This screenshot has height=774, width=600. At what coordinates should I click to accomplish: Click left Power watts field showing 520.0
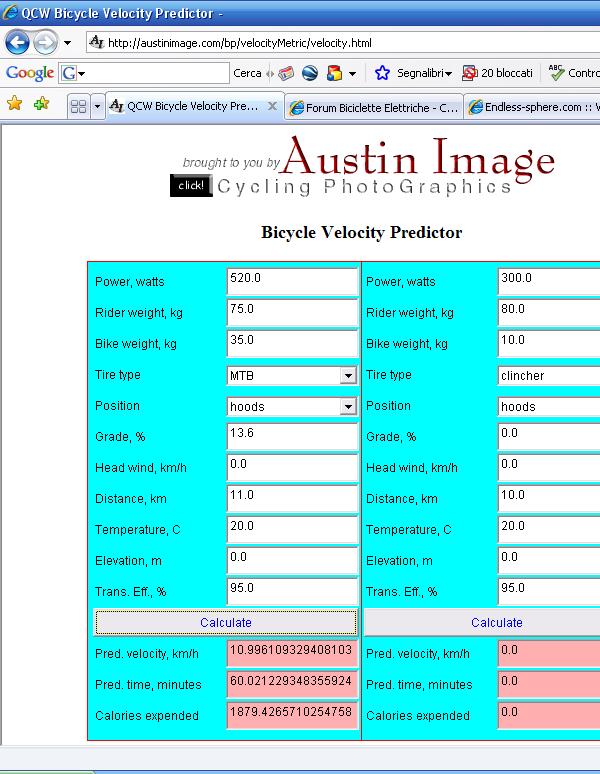(292, 281)
